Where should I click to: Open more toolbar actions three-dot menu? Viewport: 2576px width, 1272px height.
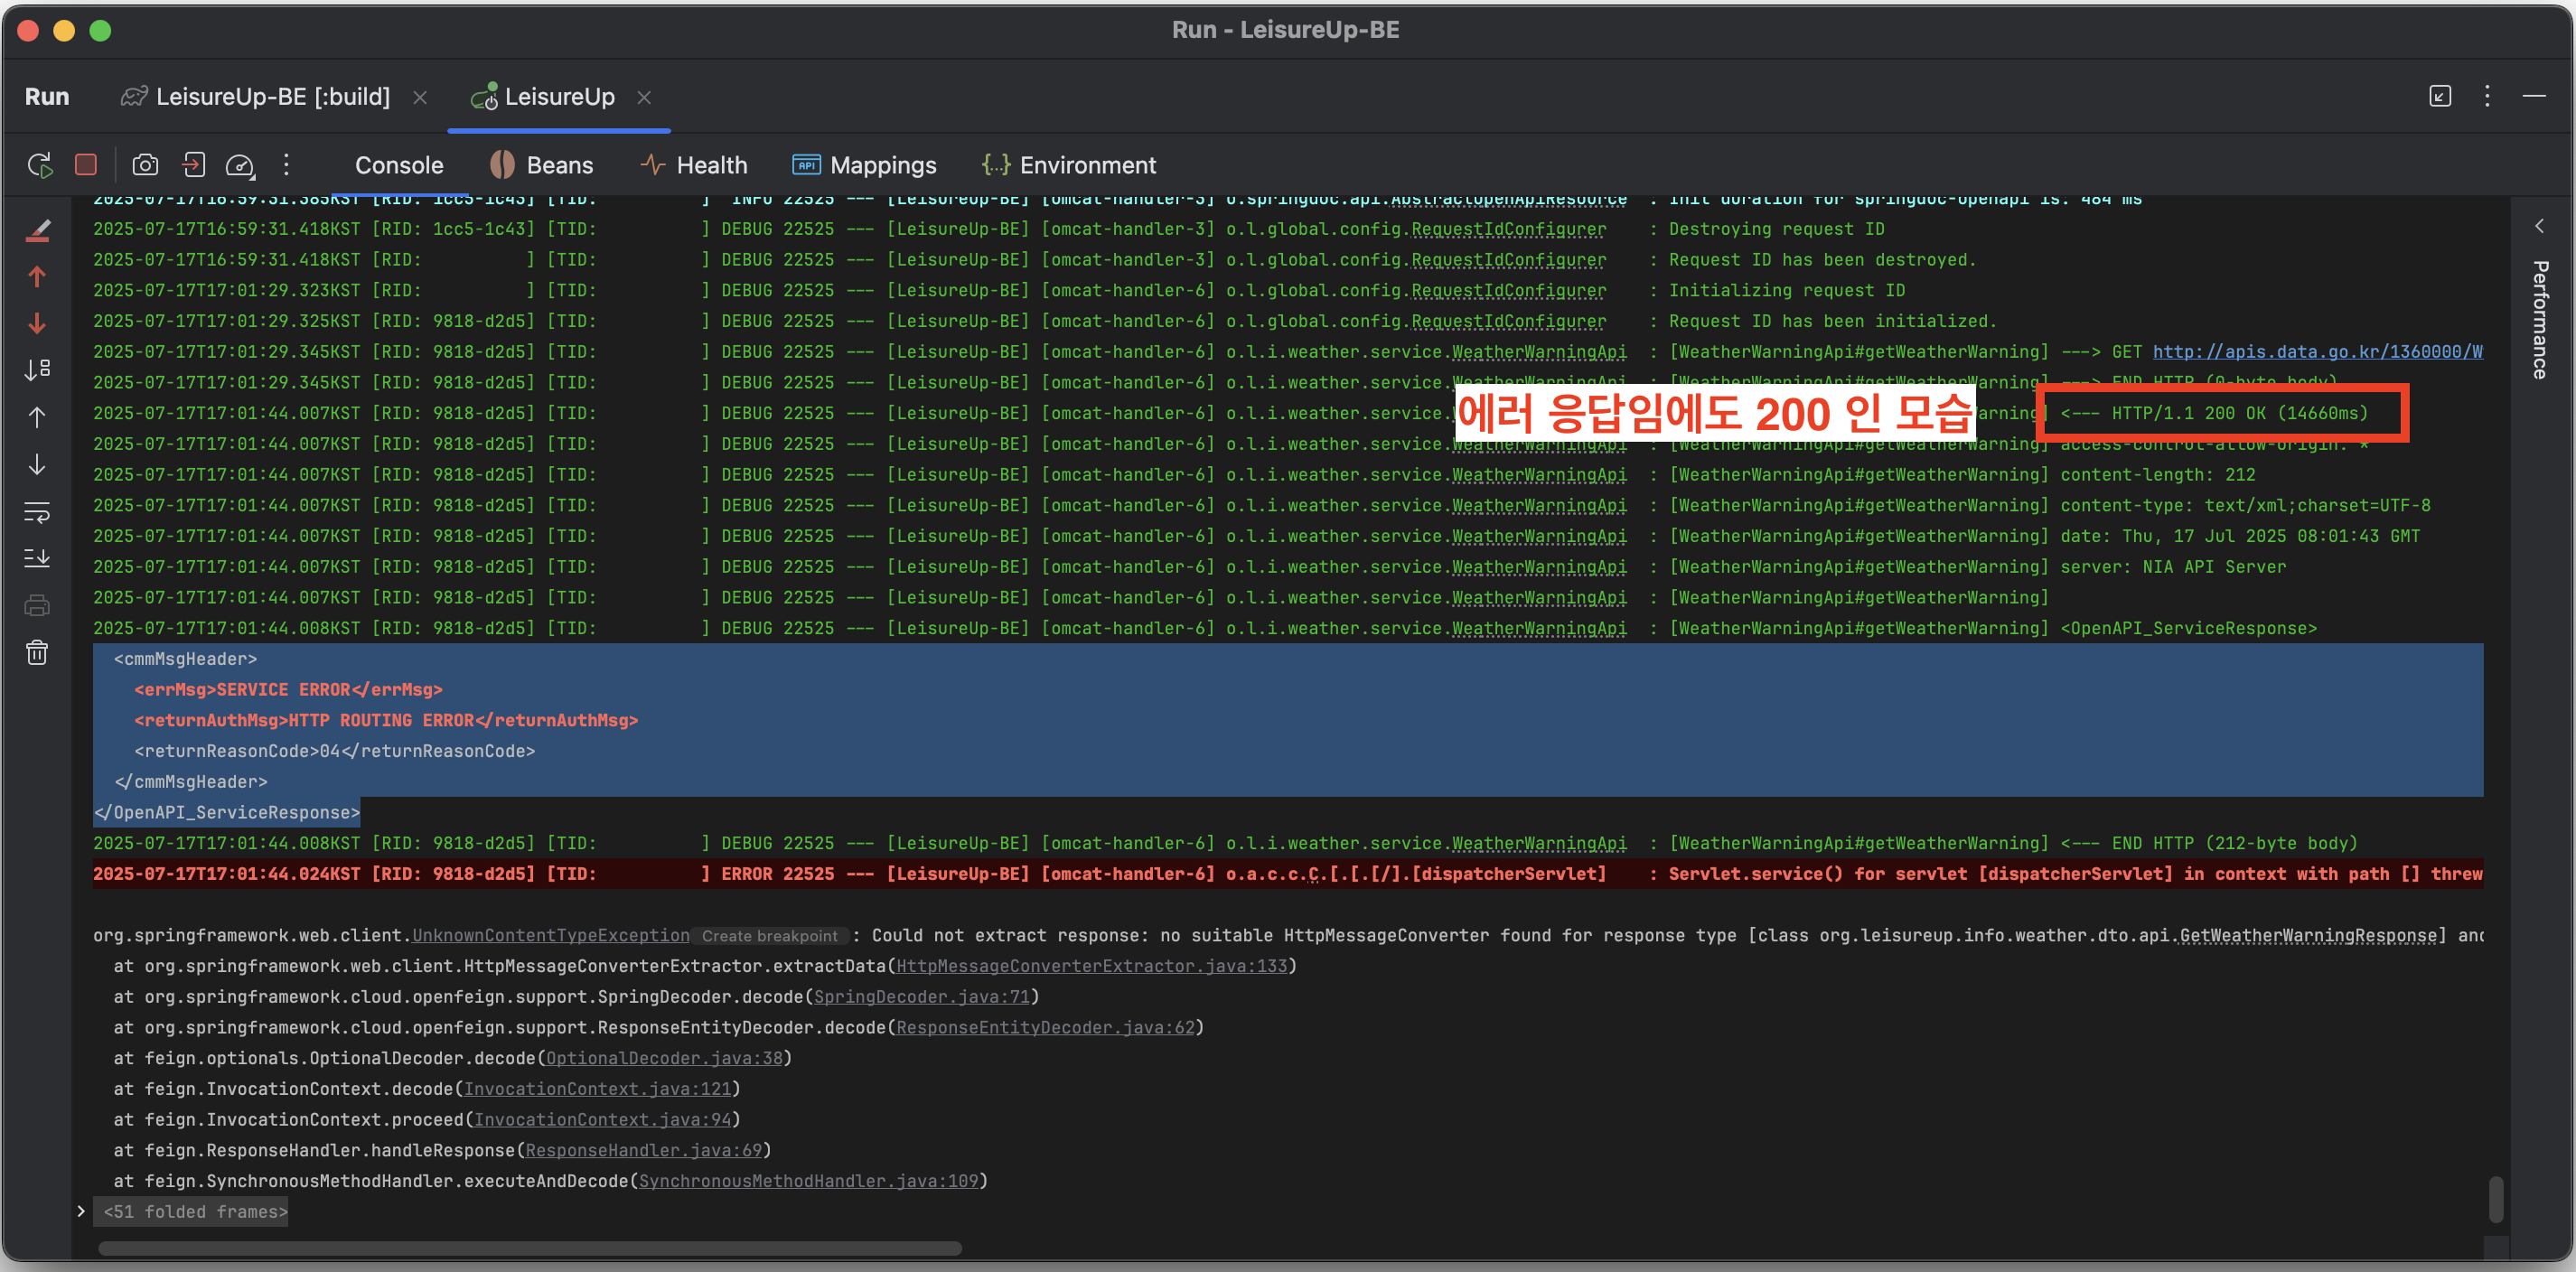click(287, 165)
